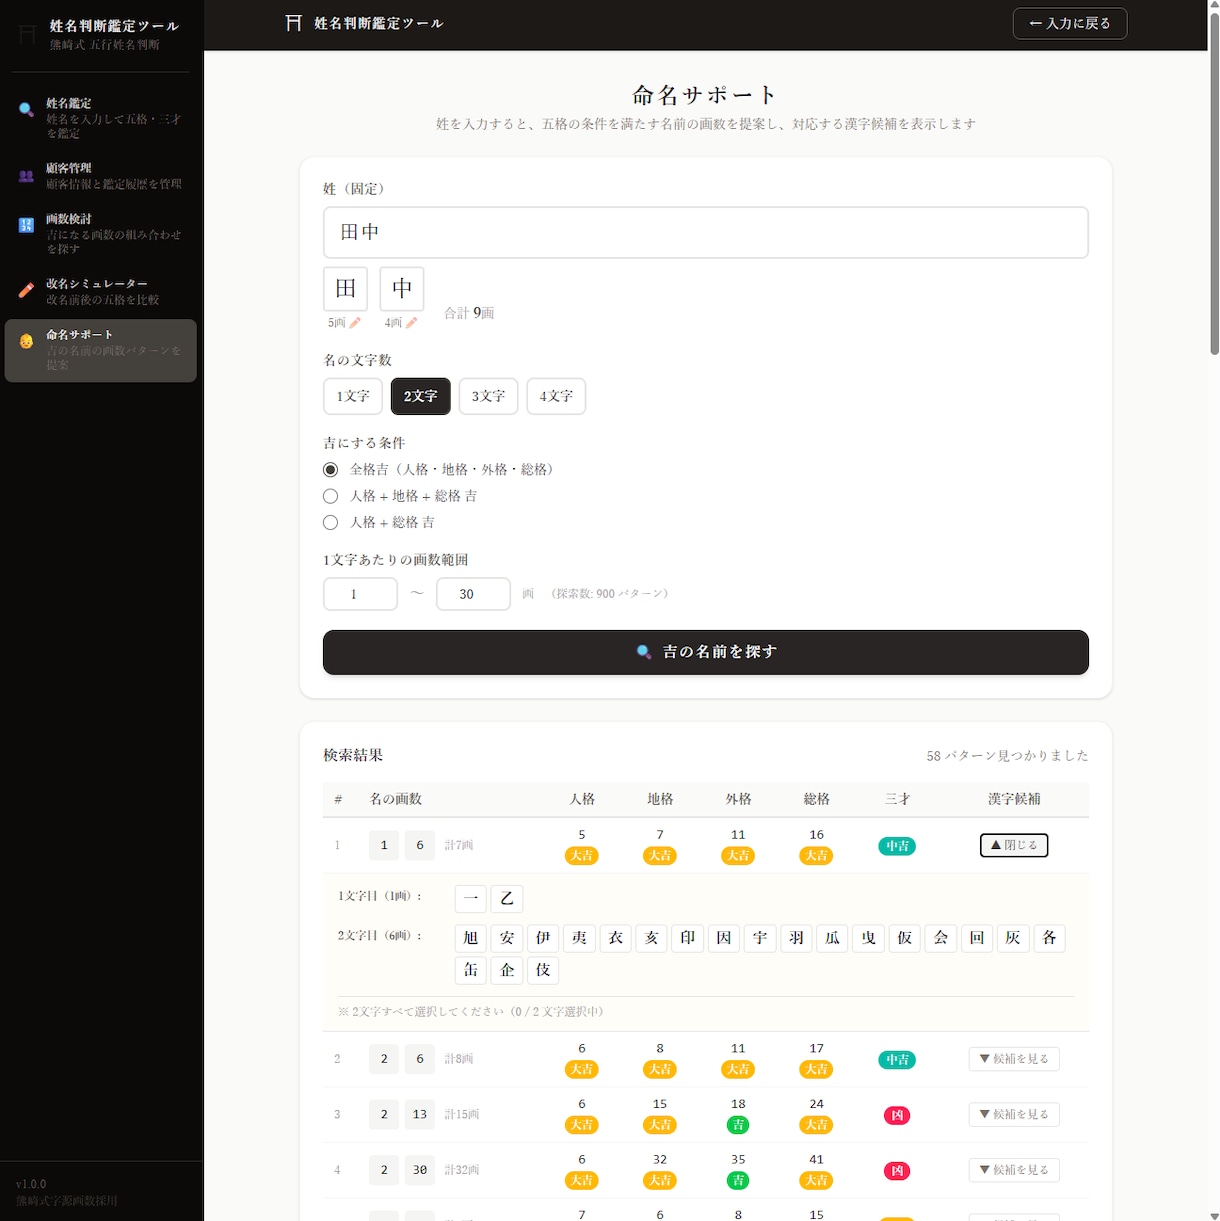
Task: Expand 候補を見る for row 4
Action: (1014, 1170)
